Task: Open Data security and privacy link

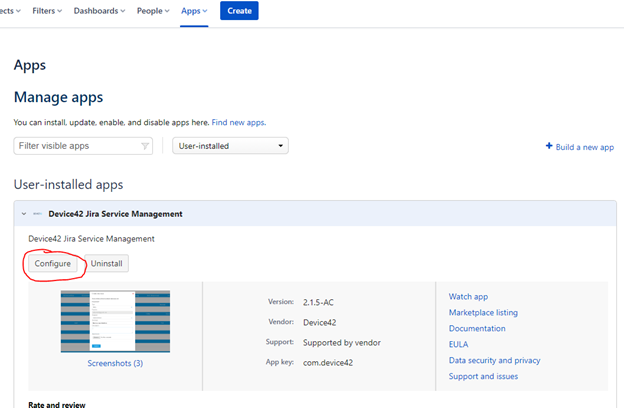Action: click(494, 360)
